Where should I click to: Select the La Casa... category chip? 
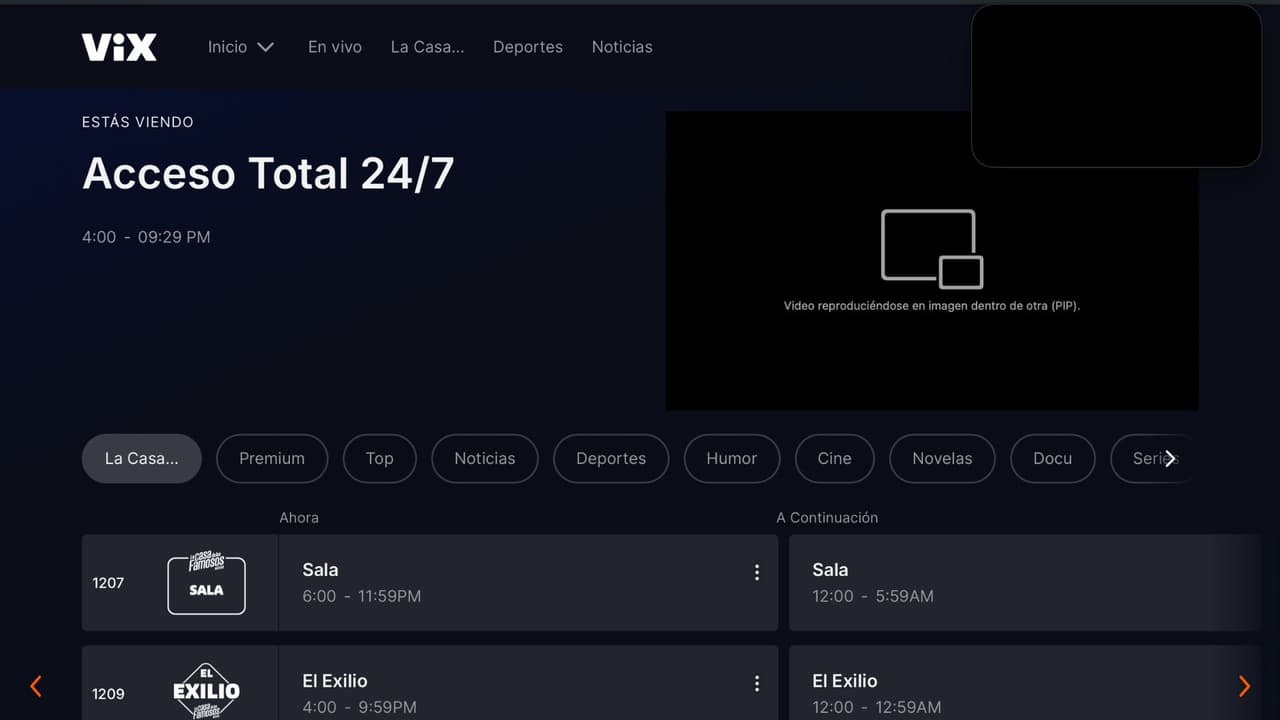pyautogui.click(x=142, y=458)
